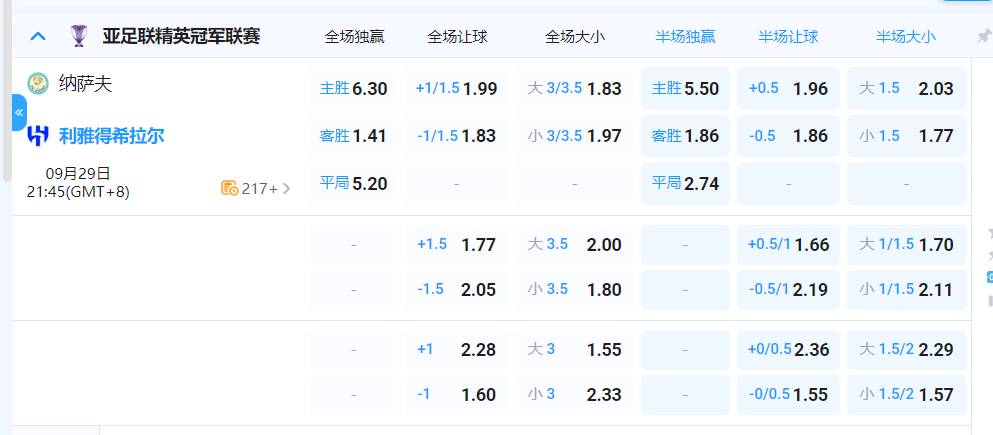Choose handicap +1/1.5 at 1.99
Screen dimensions: 993x435
pyautogui.click(x=456, y=89)
